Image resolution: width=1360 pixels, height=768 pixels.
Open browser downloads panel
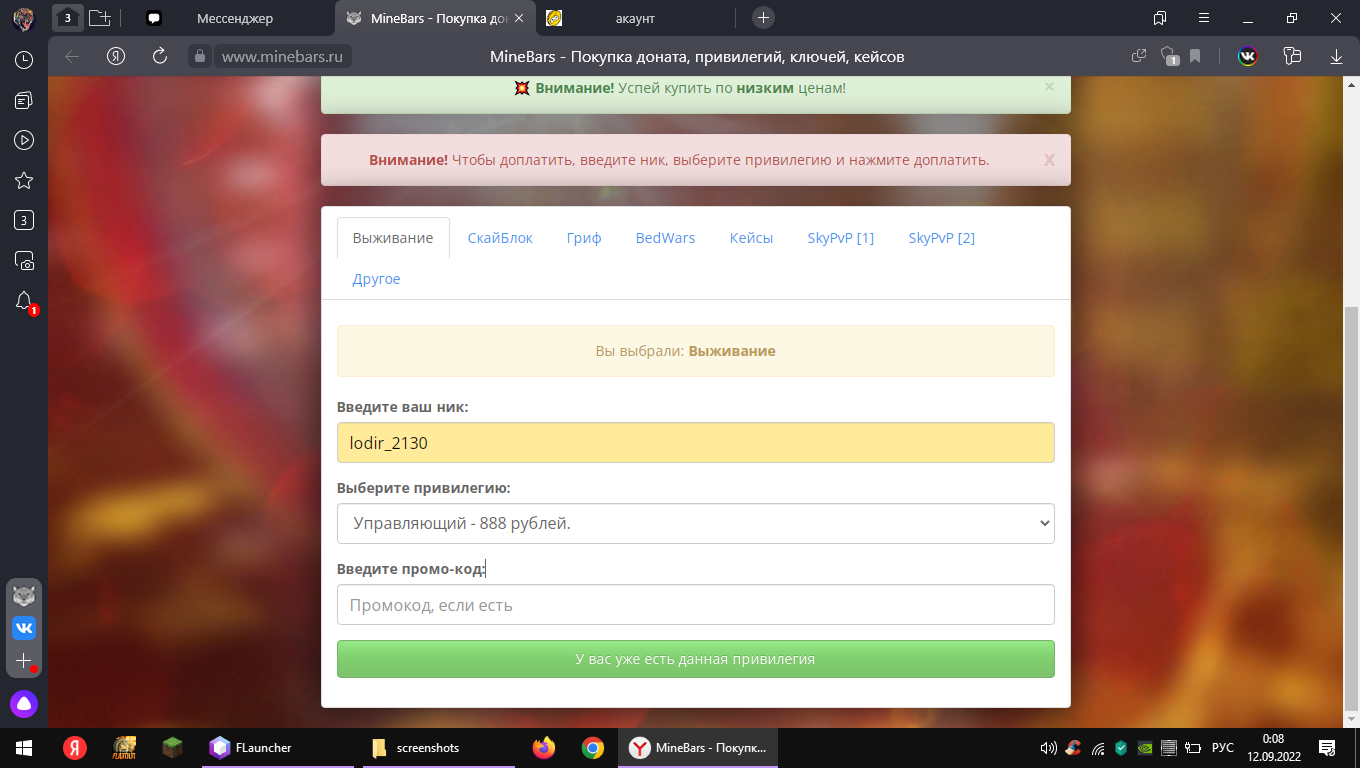tap(1336, 56)
